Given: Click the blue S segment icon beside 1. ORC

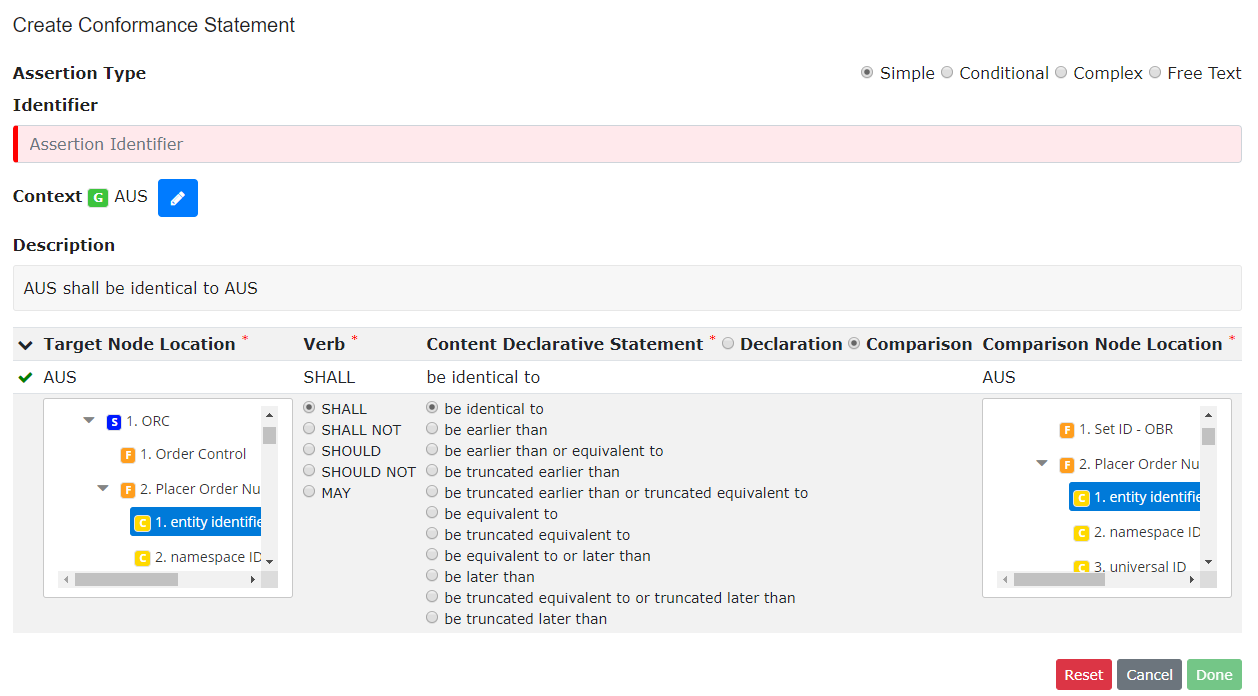Looking at the screenshot, I should (x=113, y=421).
